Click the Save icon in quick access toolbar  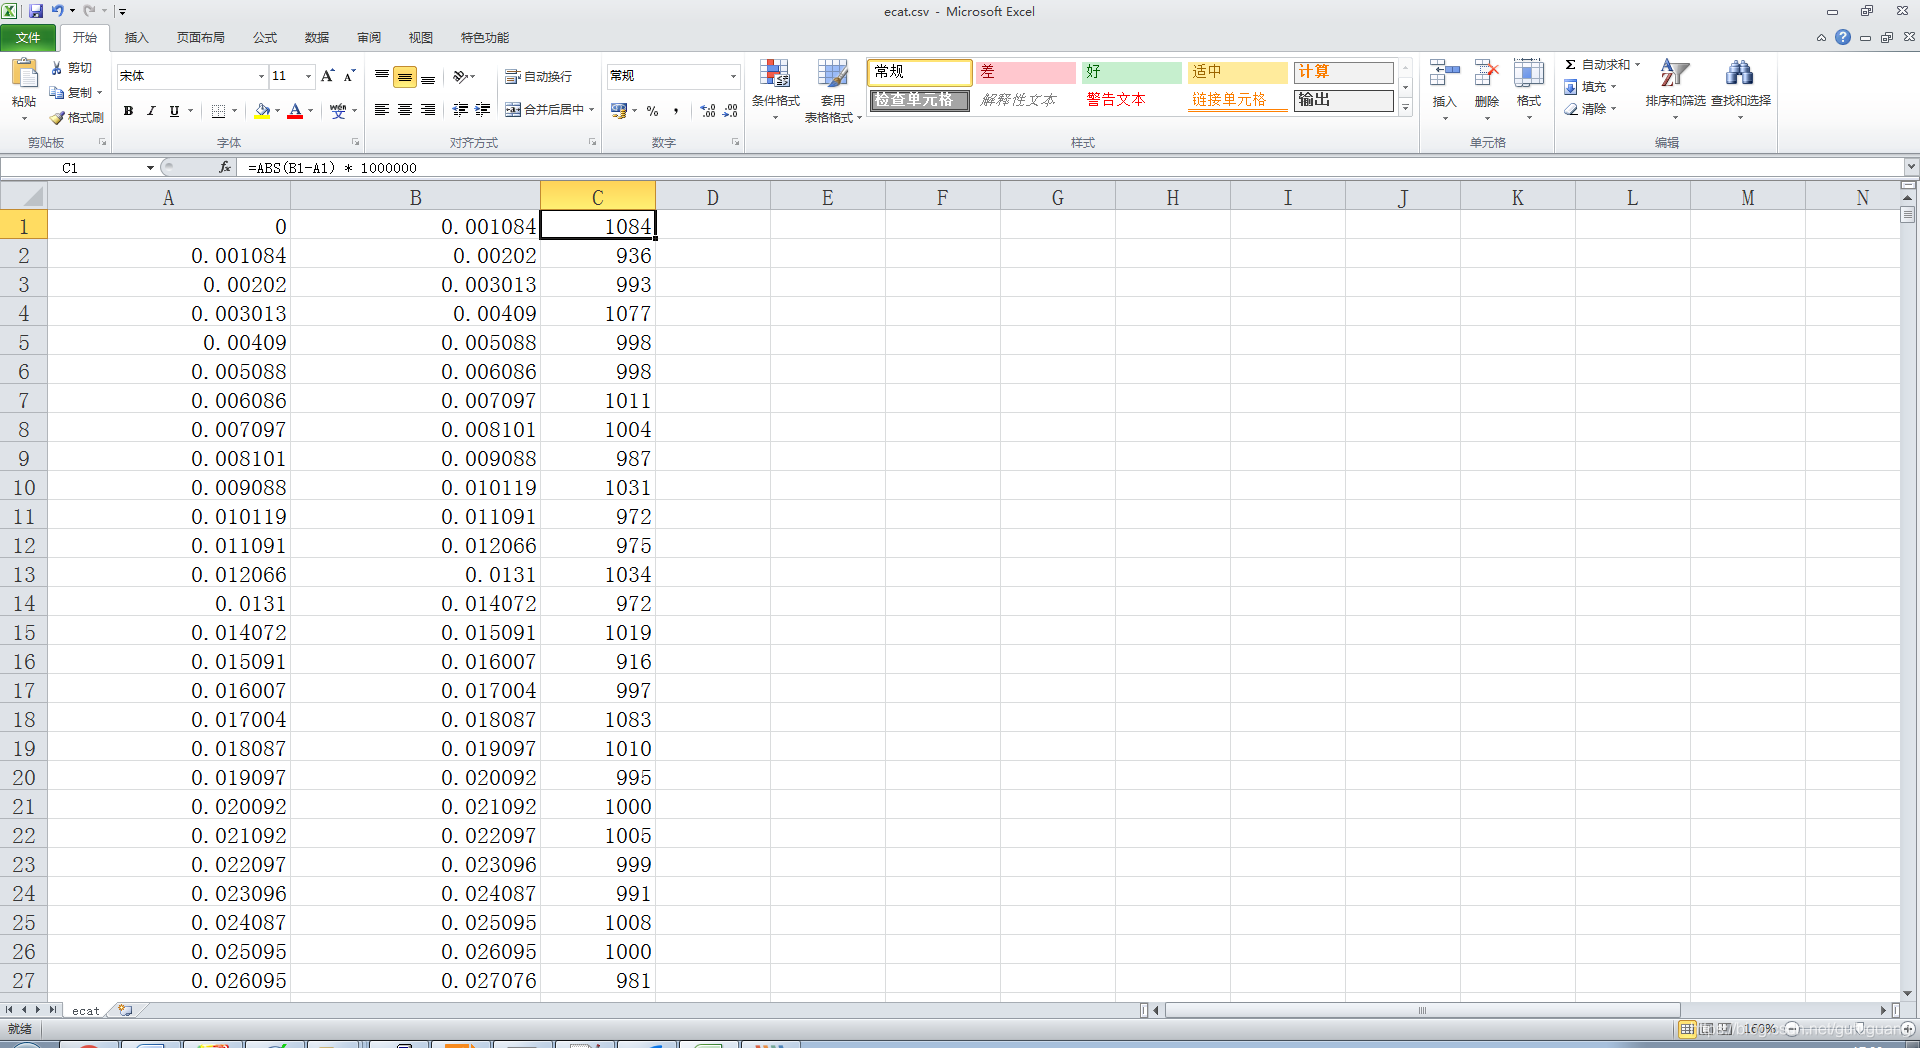point(36,11)
